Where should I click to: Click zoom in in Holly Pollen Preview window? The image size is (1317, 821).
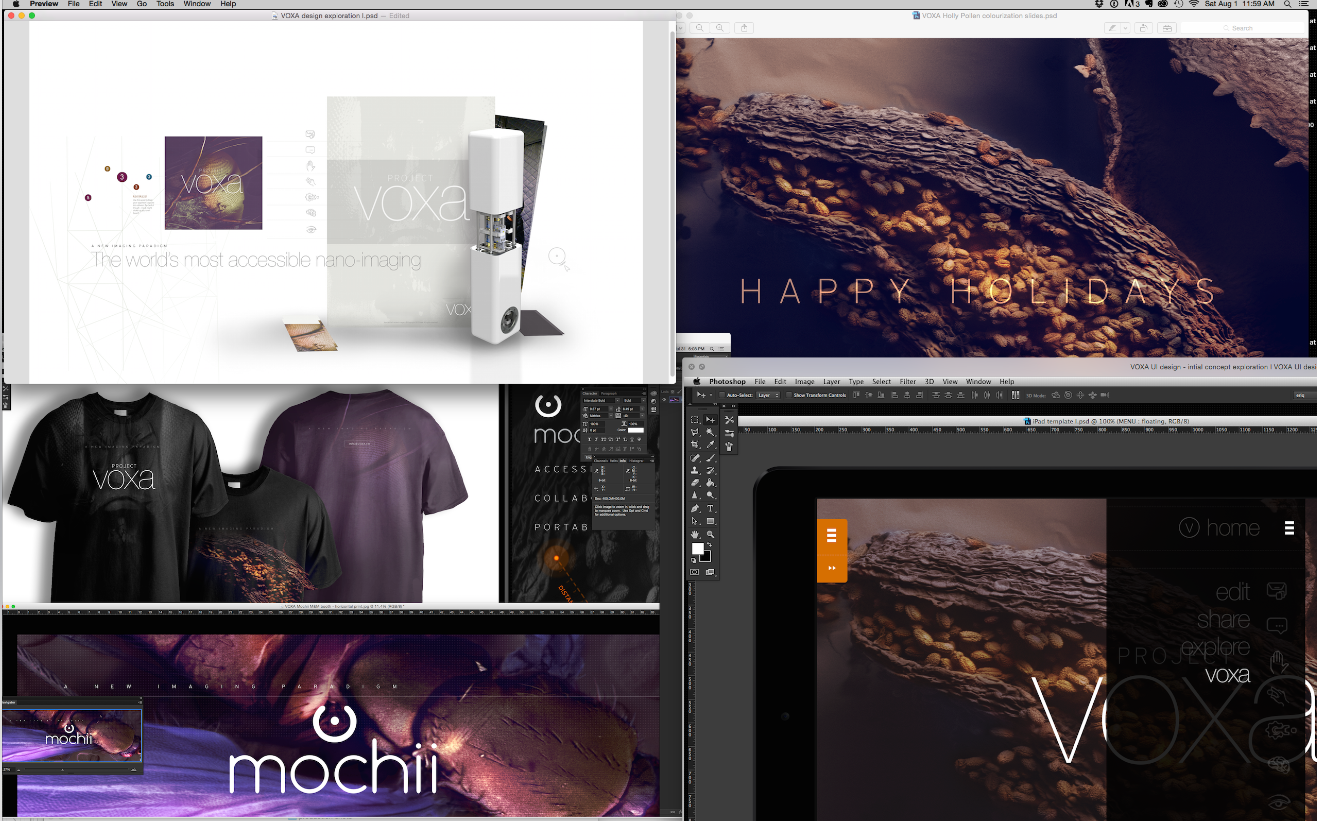[x=720, y=28]
